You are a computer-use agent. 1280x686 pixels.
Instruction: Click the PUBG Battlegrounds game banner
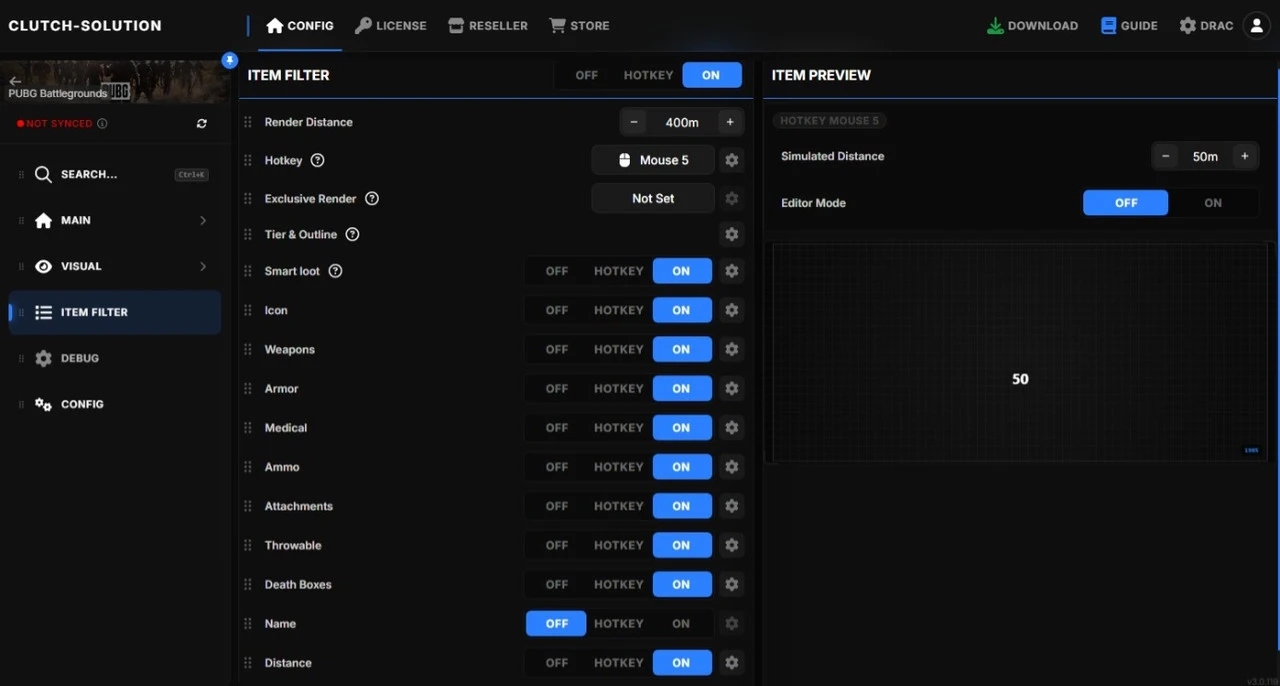[x=115, y=82]
